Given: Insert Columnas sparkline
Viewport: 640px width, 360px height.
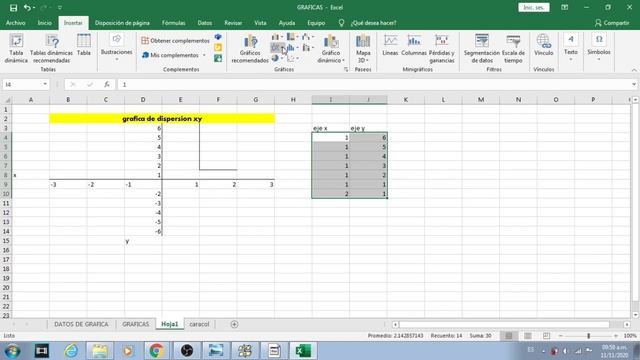Looking at the screenshot, I should click(414, 45).
